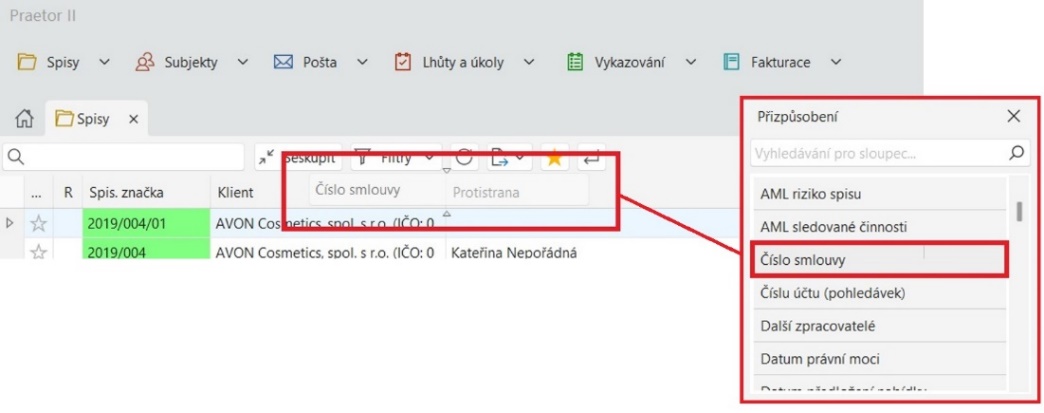Click the Přizpůsobení panel scrollbar thumb
Viewport: 1044px width, 413px height.
click(x=1019, y=210)
